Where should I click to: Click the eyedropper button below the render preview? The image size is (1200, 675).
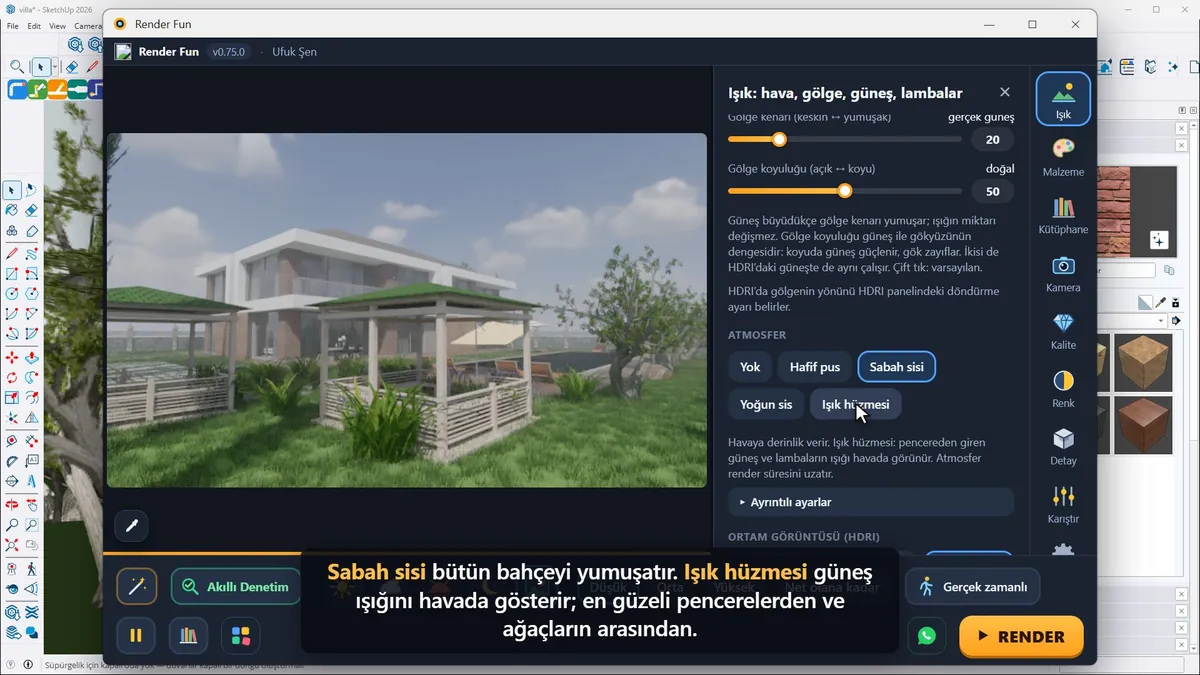131,525
